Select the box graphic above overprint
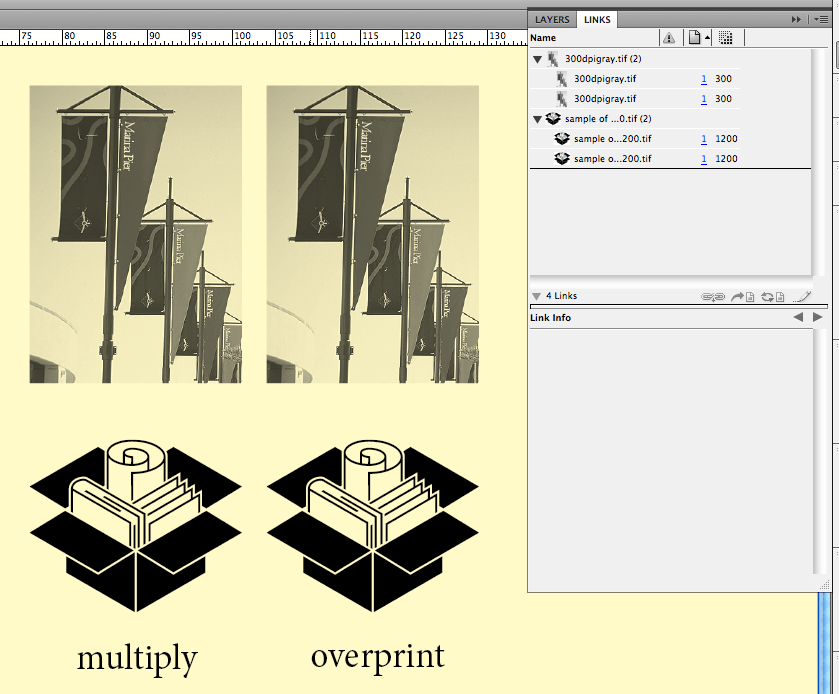The width and height of the screenshot is (839, 694). 372,526
